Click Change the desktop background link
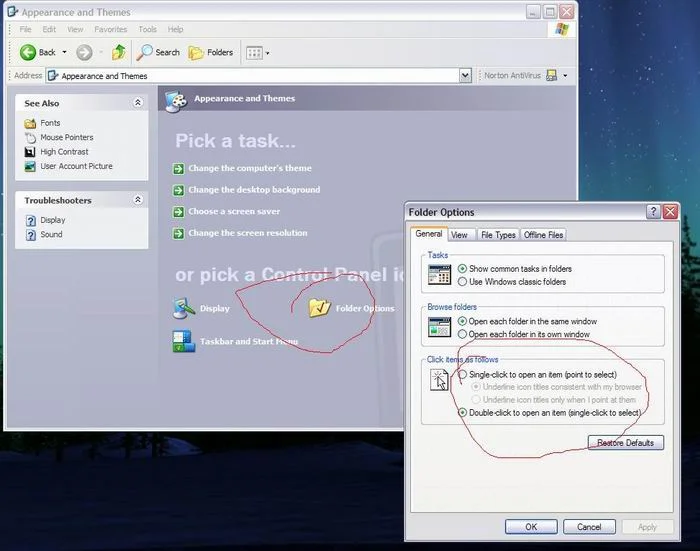The width and height of the screenshot is (700, 551). point(254,190)
